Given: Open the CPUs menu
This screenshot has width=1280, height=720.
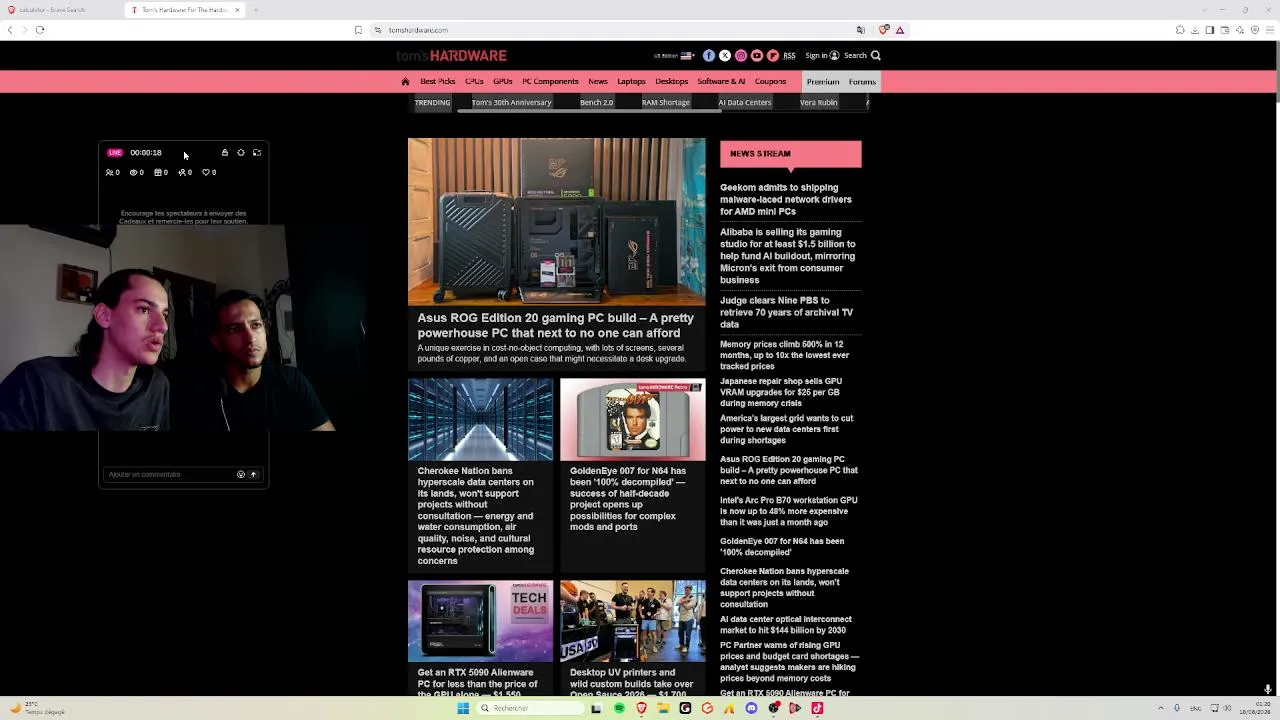Looking at the screenshot, I should coord(474,82).
